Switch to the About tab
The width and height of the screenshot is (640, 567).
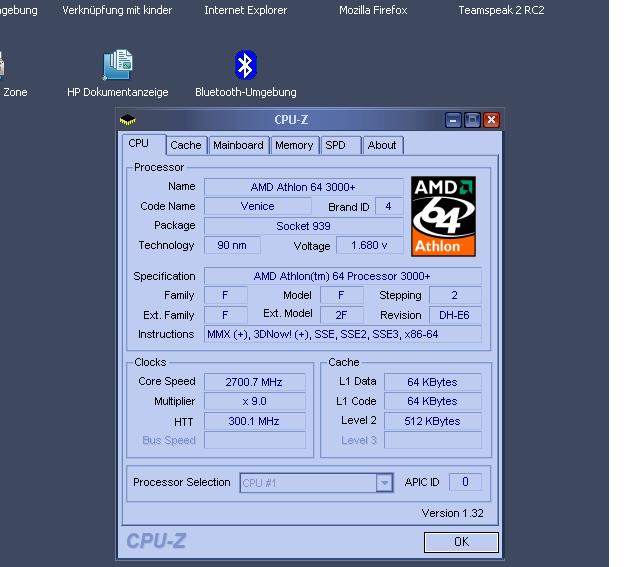pyautogui.click(x=382, y=145)
